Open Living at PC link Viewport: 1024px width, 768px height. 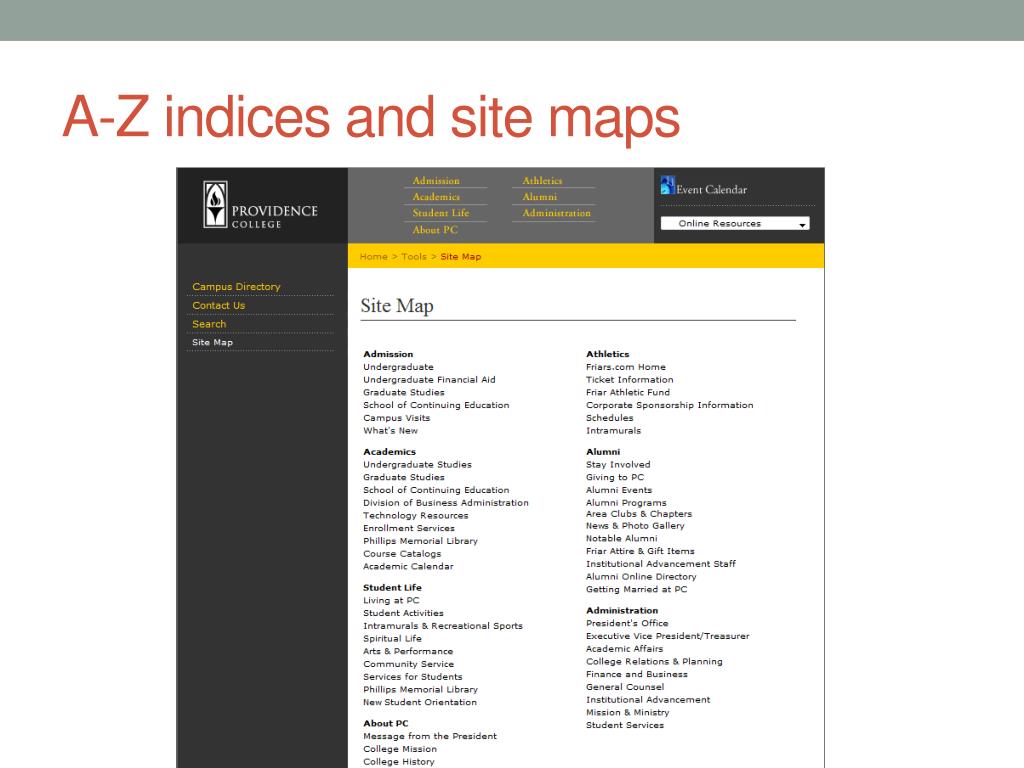tap(391, 600)
